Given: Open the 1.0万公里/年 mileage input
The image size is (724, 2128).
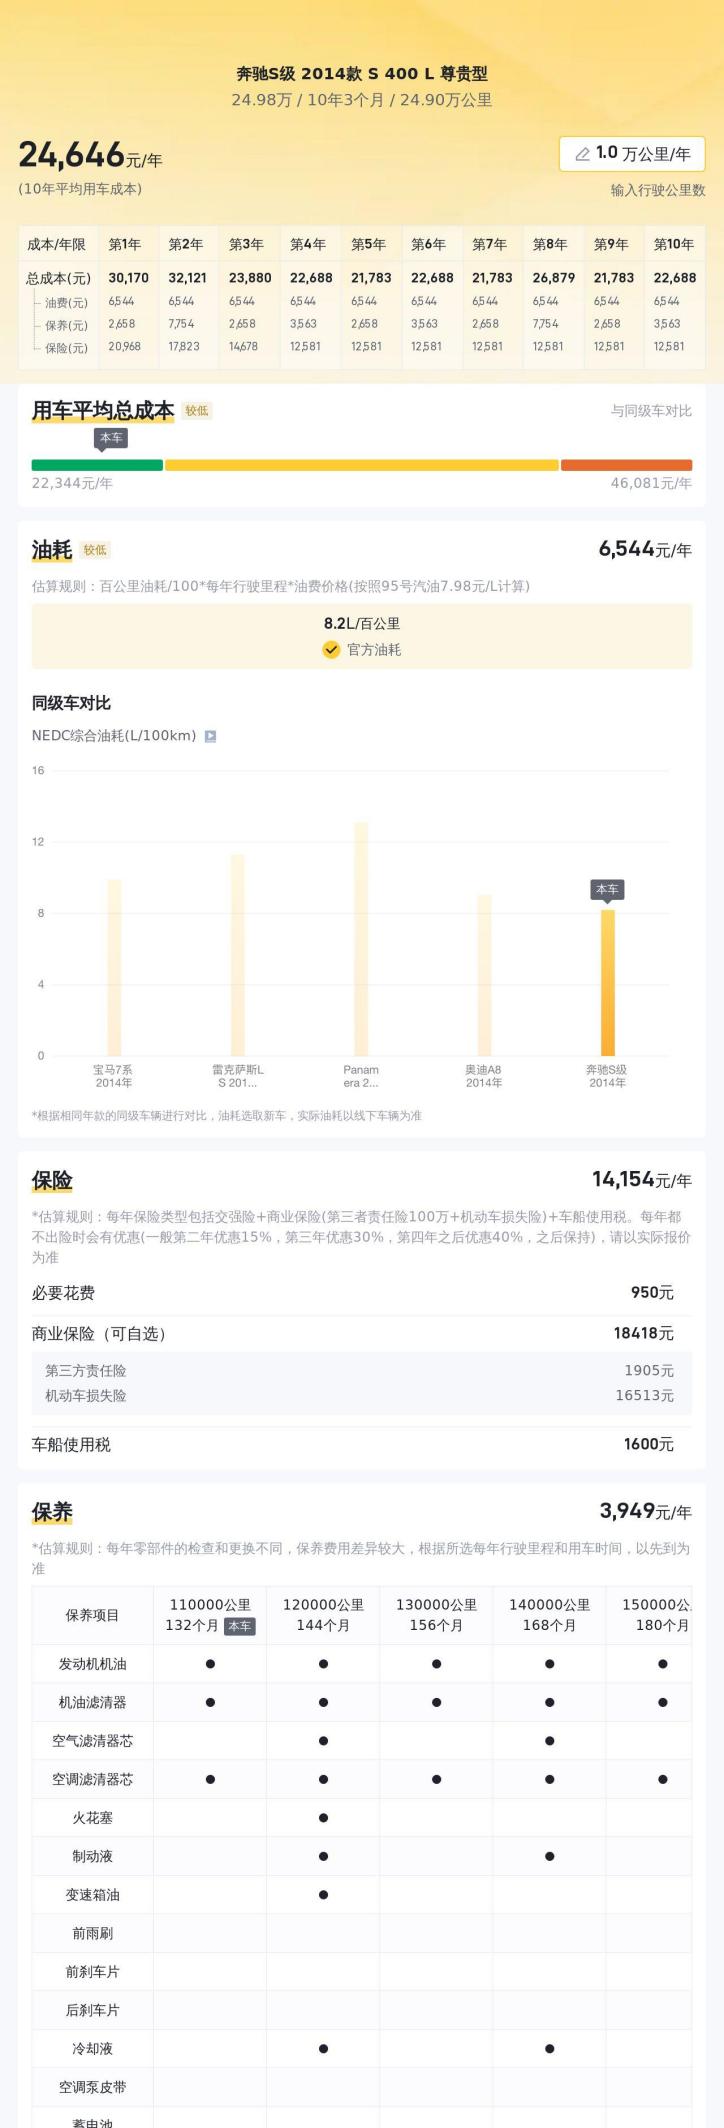Looking at the screenshot, I should [x=632, y=154].
